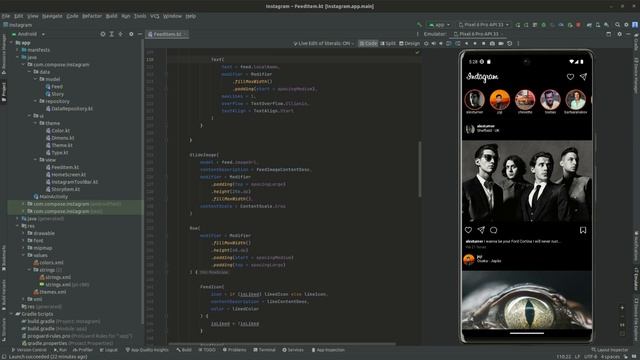Tap the comment bubble under band photo
The width and height of the screenshot is (640, 360).
click(493, 230)
